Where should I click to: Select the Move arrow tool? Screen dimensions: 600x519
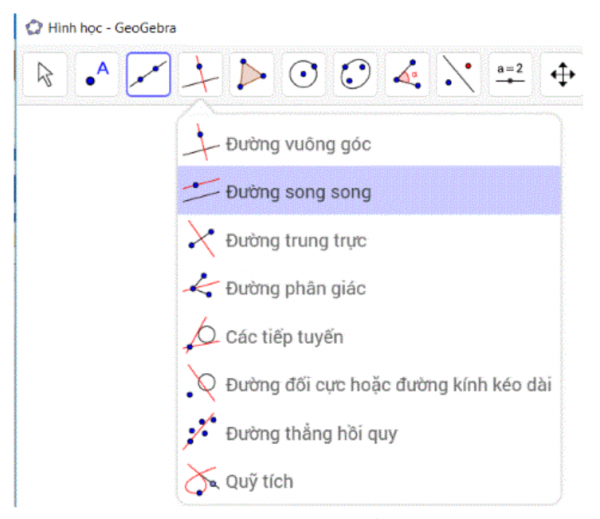coord(45,74)
